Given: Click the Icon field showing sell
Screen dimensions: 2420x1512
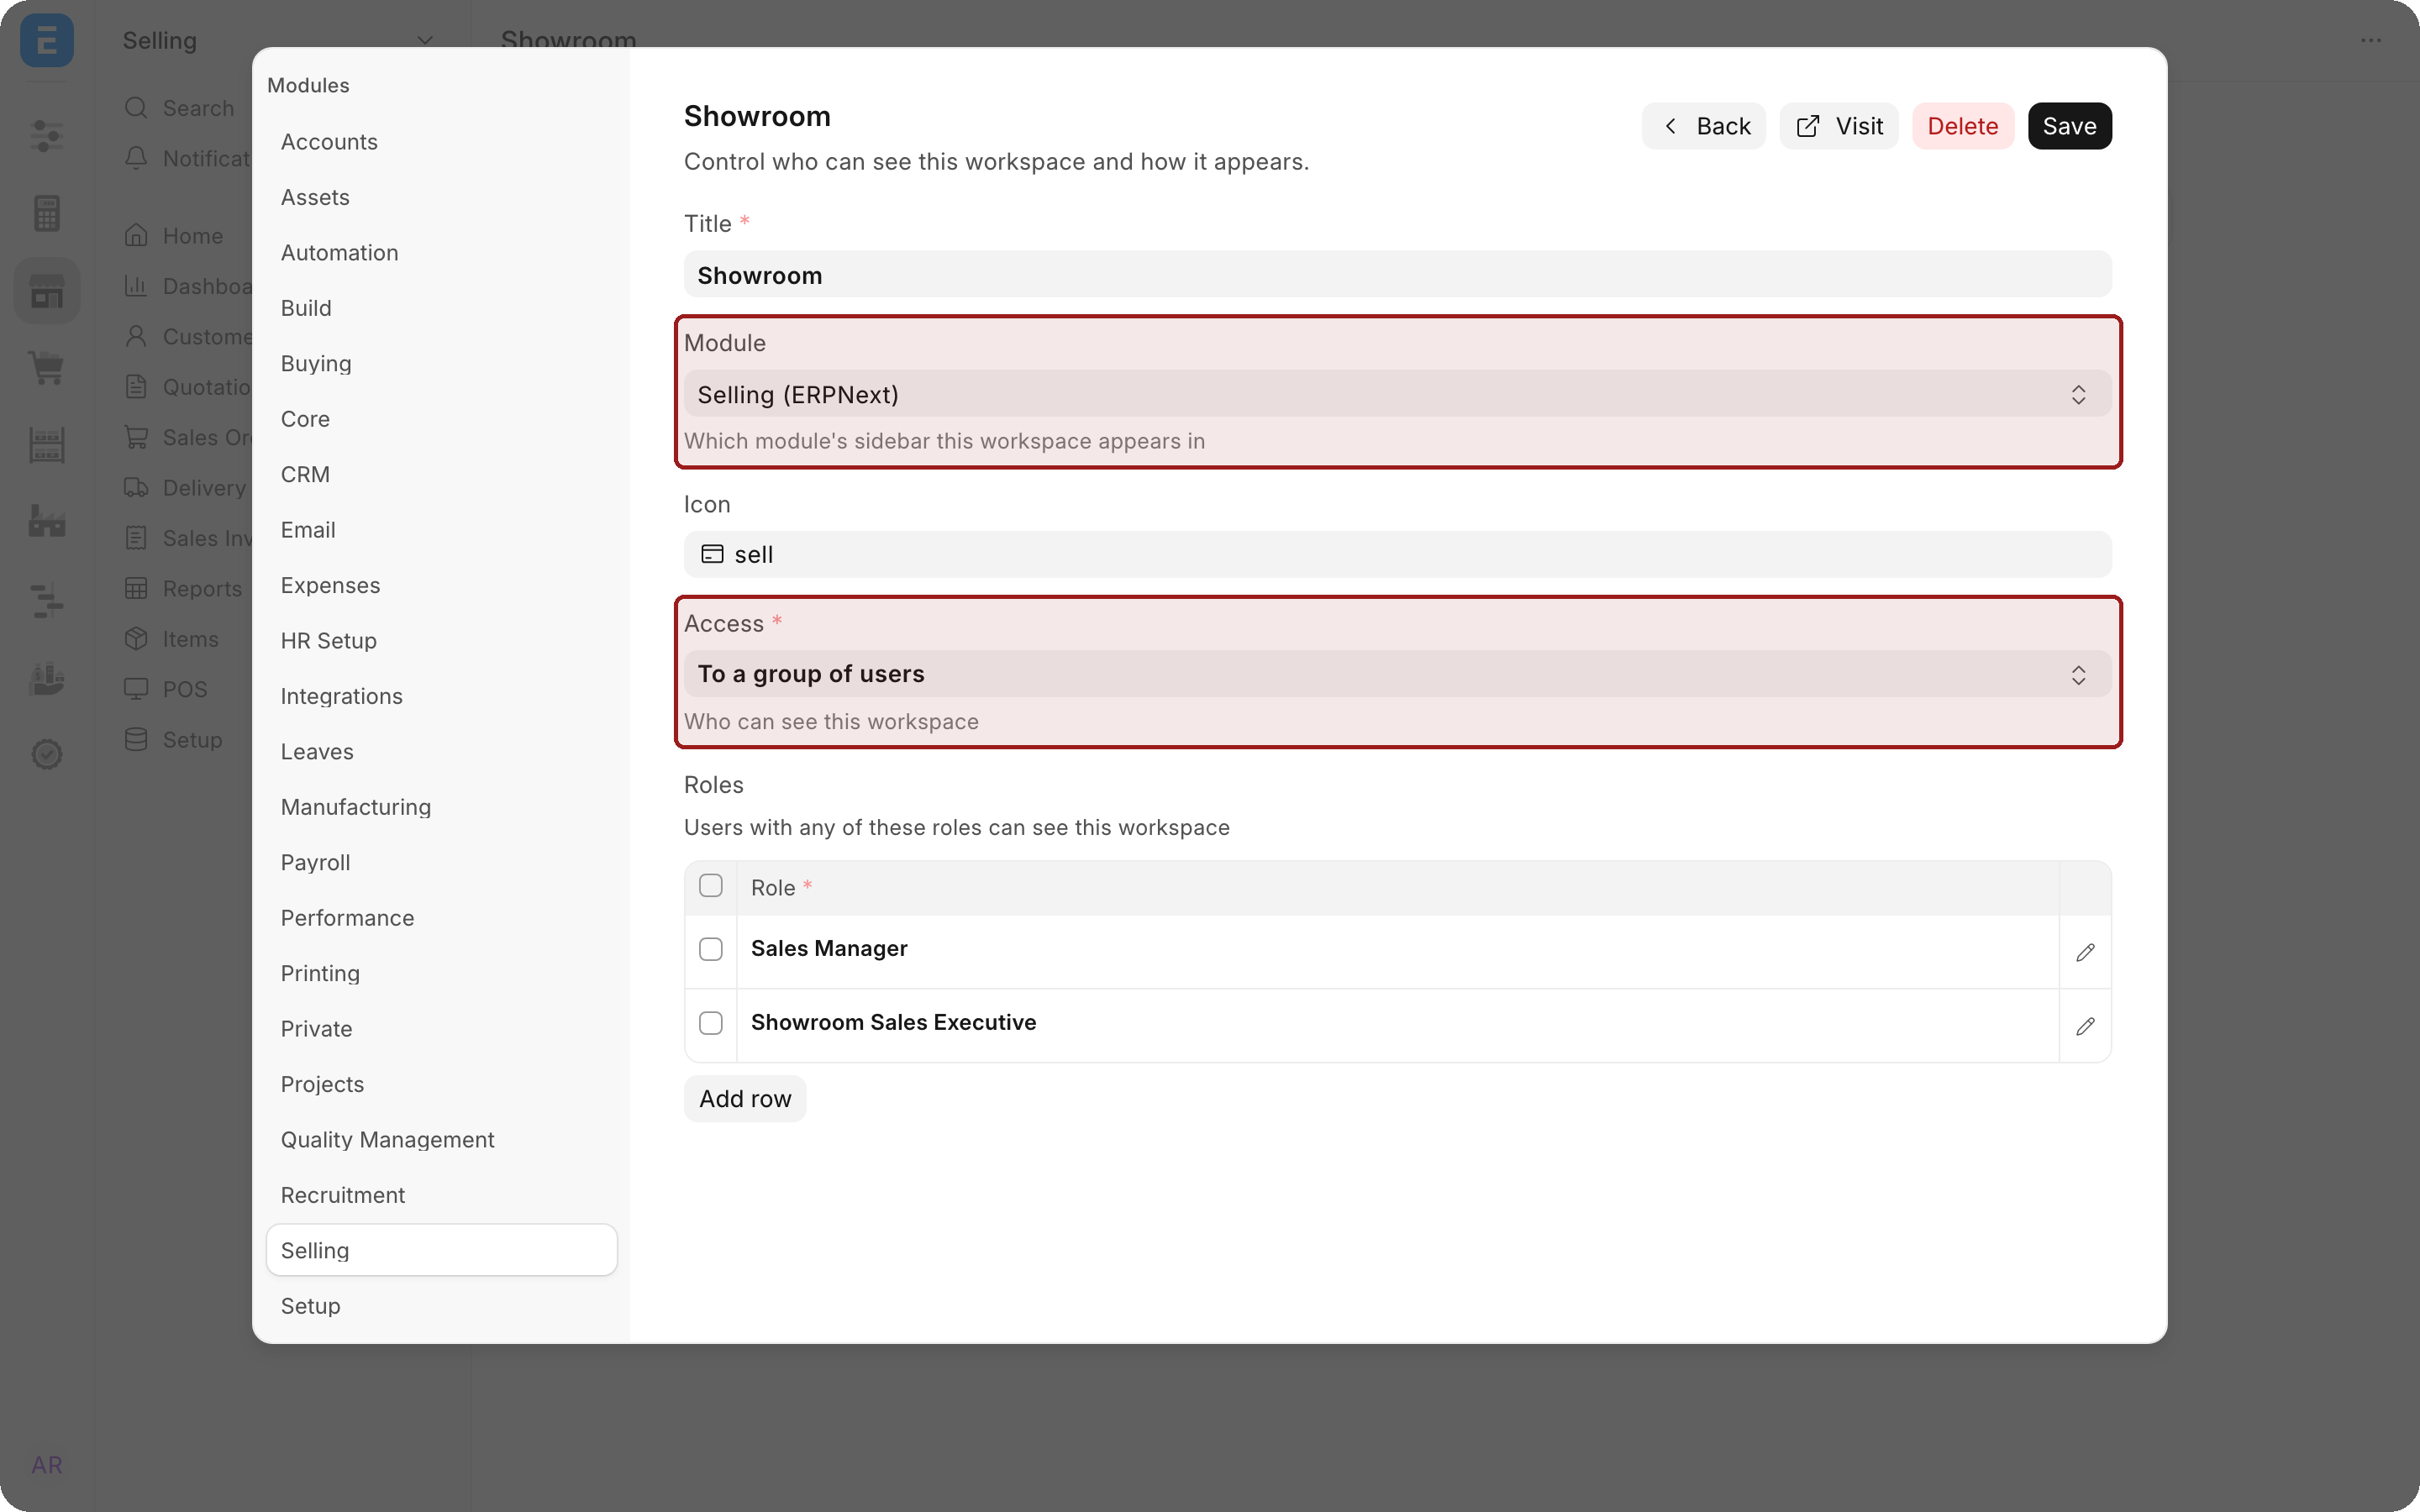Looking at the screenshot, I should coord(1398,554).
